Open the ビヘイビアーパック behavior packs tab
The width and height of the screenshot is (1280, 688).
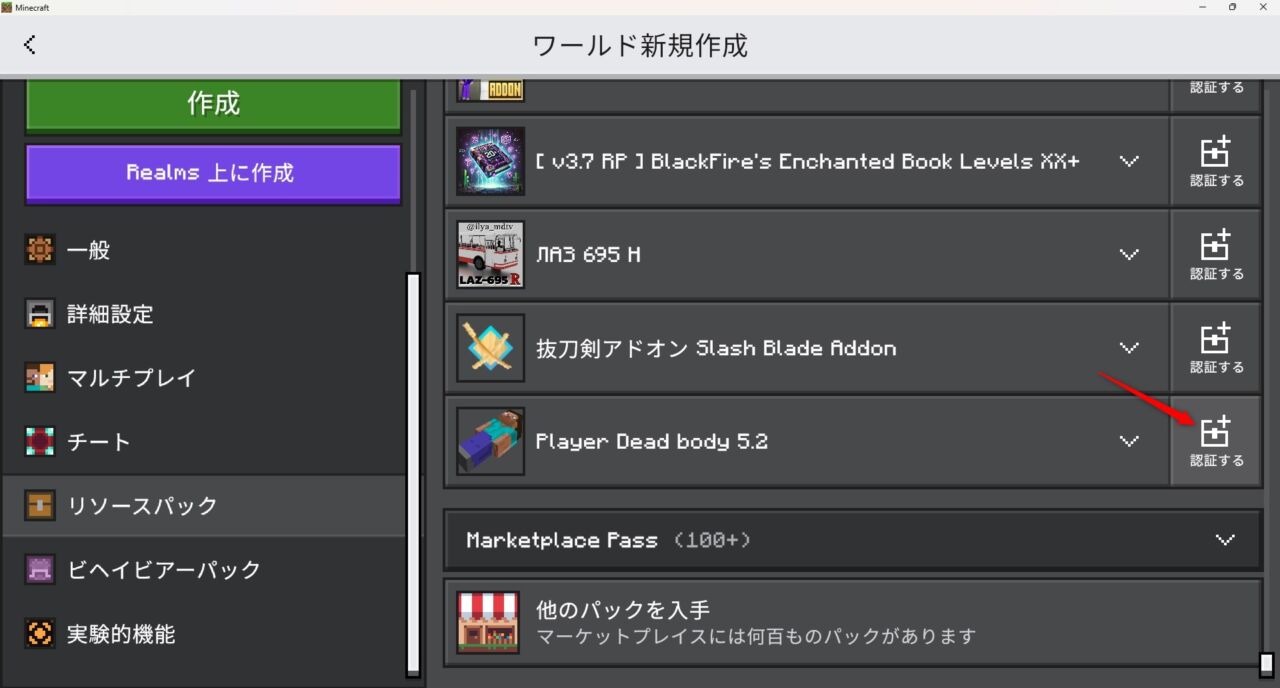(204, 570)
